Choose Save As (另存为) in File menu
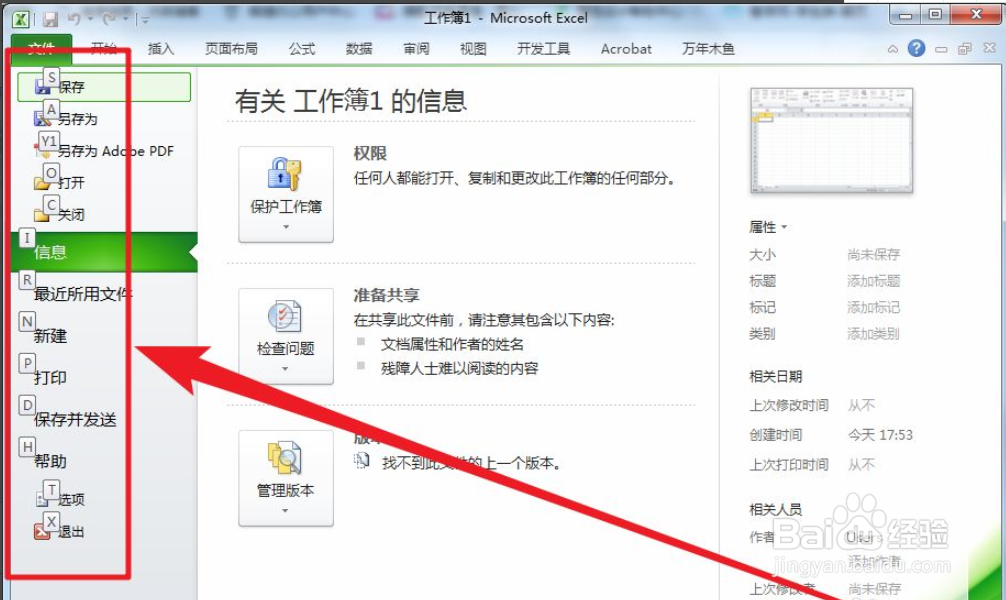This screenshot has height=600, width=1006. coord(66,119)
